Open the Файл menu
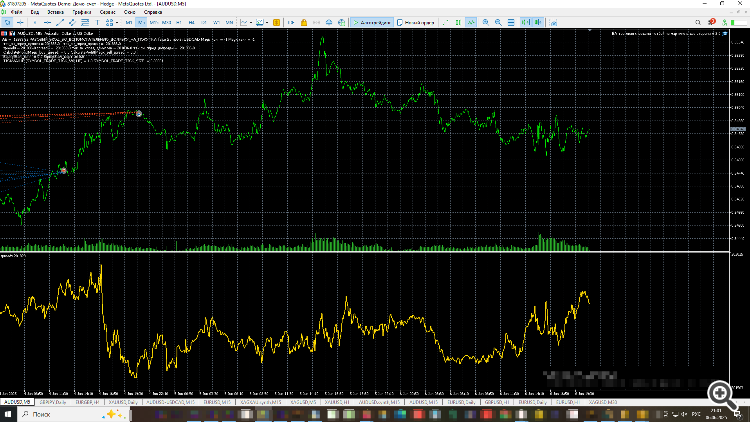This screenshot has width=750, height=422. (16, 12)
